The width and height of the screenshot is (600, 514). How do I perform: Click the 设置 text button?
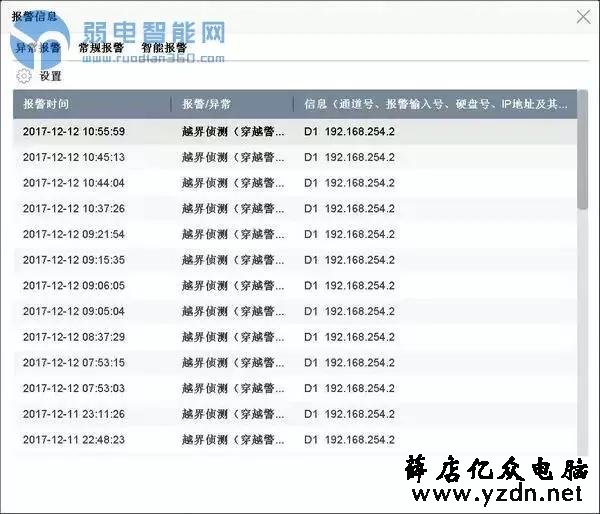coord(51,76)
